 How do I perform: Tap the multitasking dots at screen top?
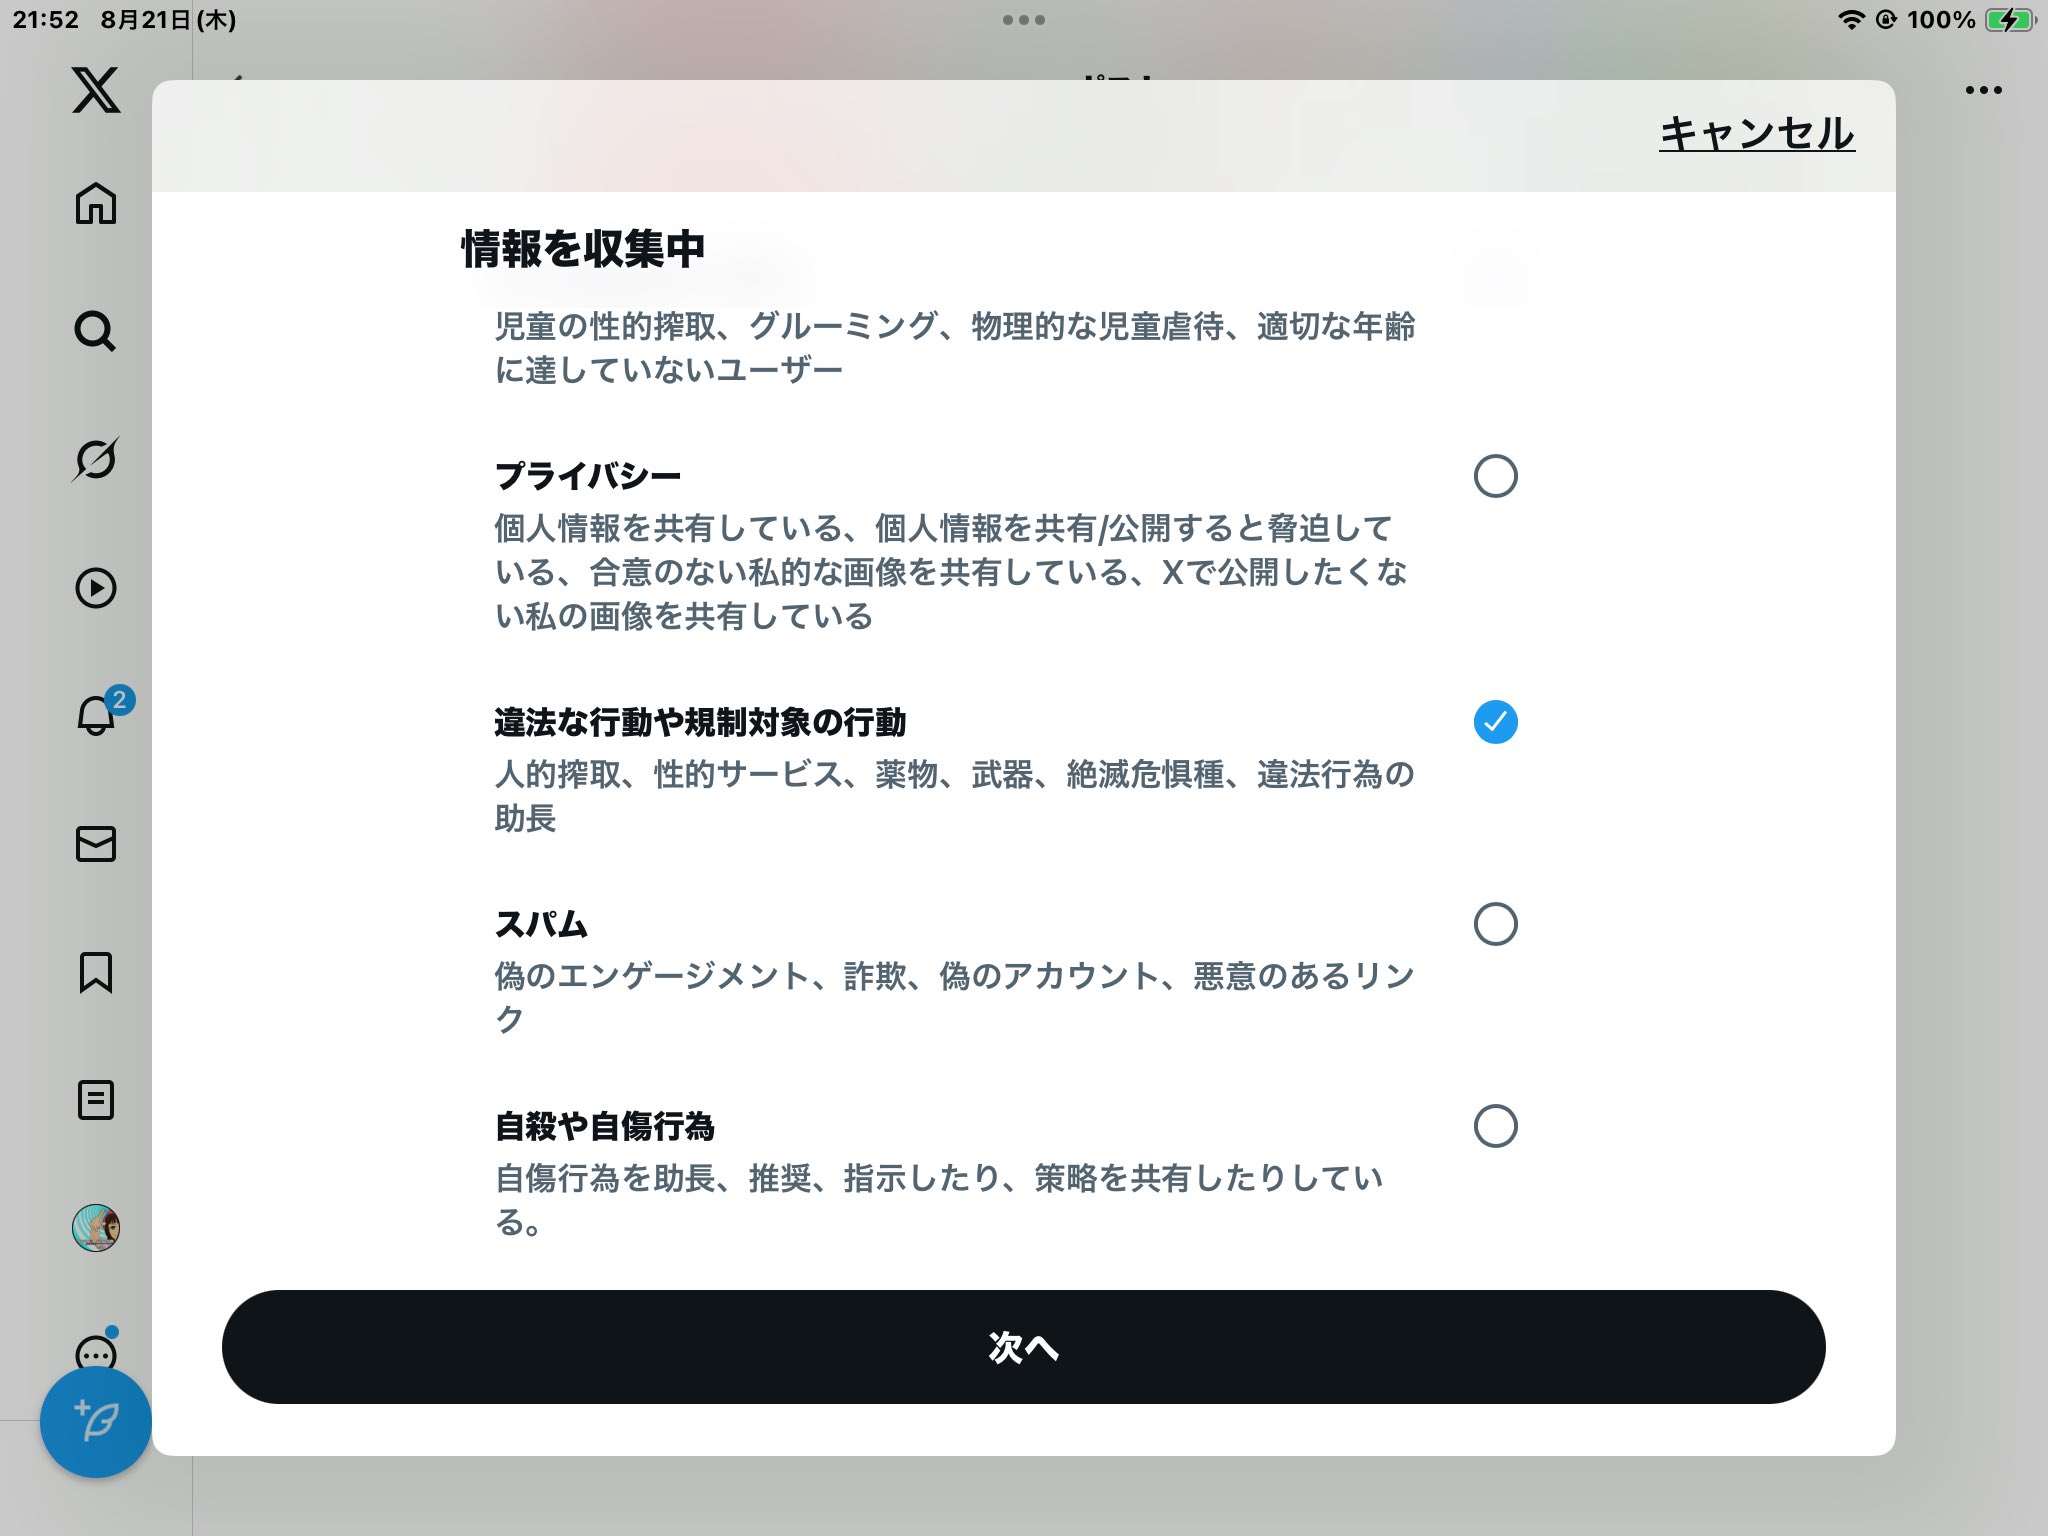1024,20
